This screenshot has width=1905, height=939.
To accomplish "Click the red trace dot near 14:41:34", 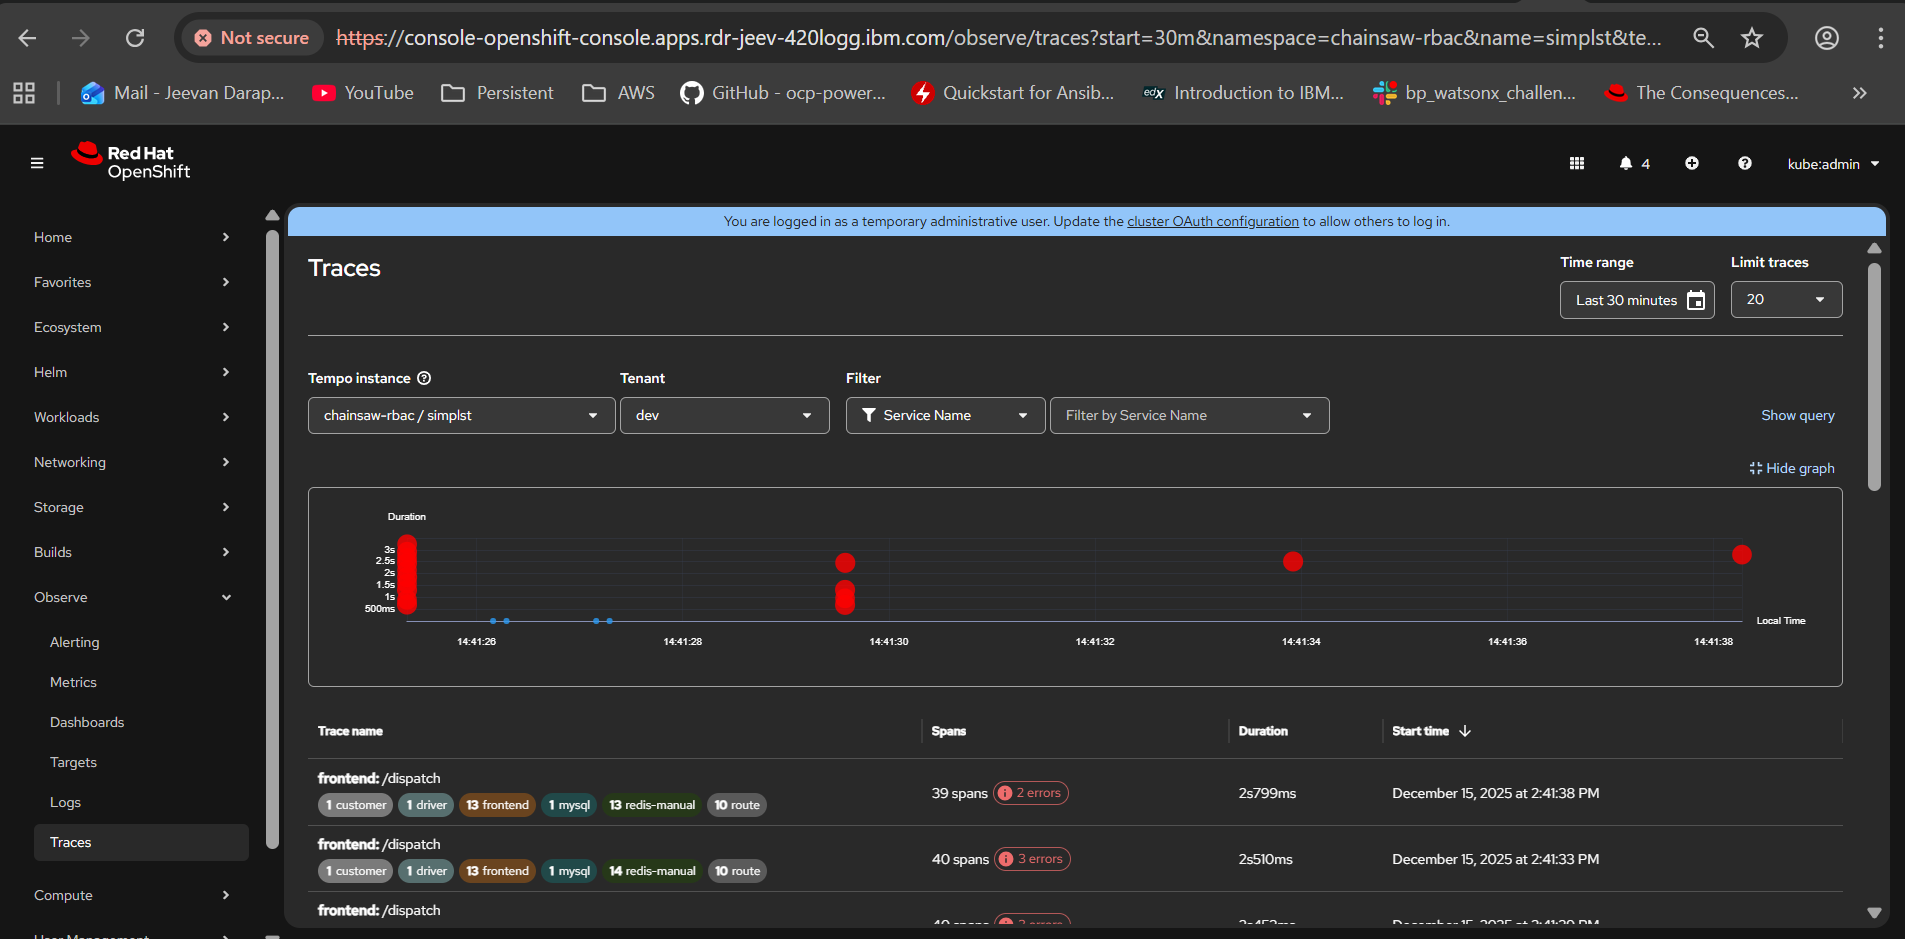I will tap(1293, 561).
